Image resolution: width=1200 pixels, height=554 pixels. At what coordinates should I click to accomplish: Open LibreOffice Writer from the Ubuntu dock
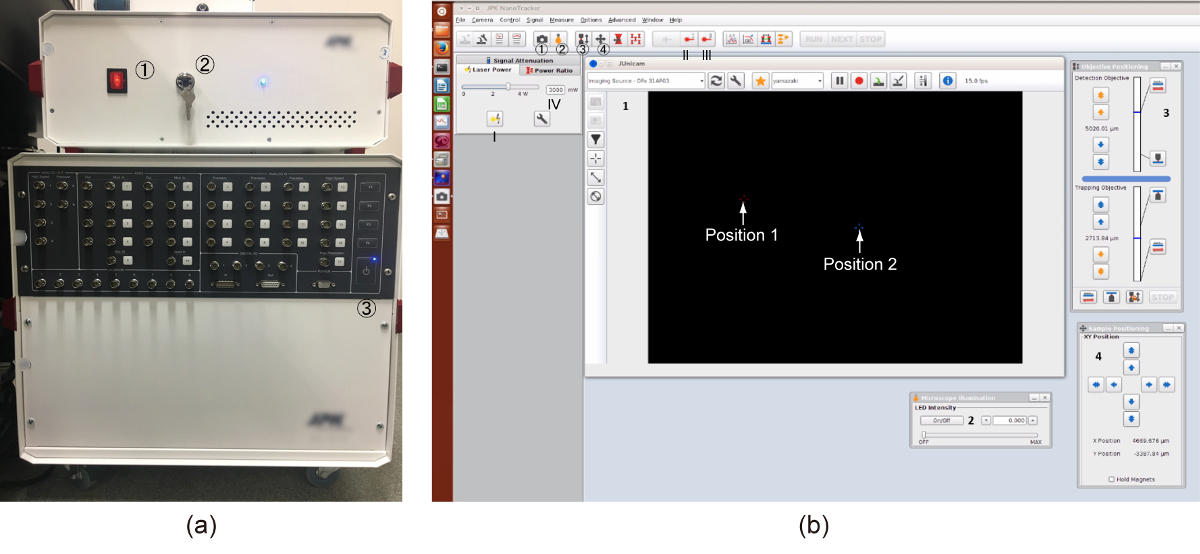click(x=441, y=85)
